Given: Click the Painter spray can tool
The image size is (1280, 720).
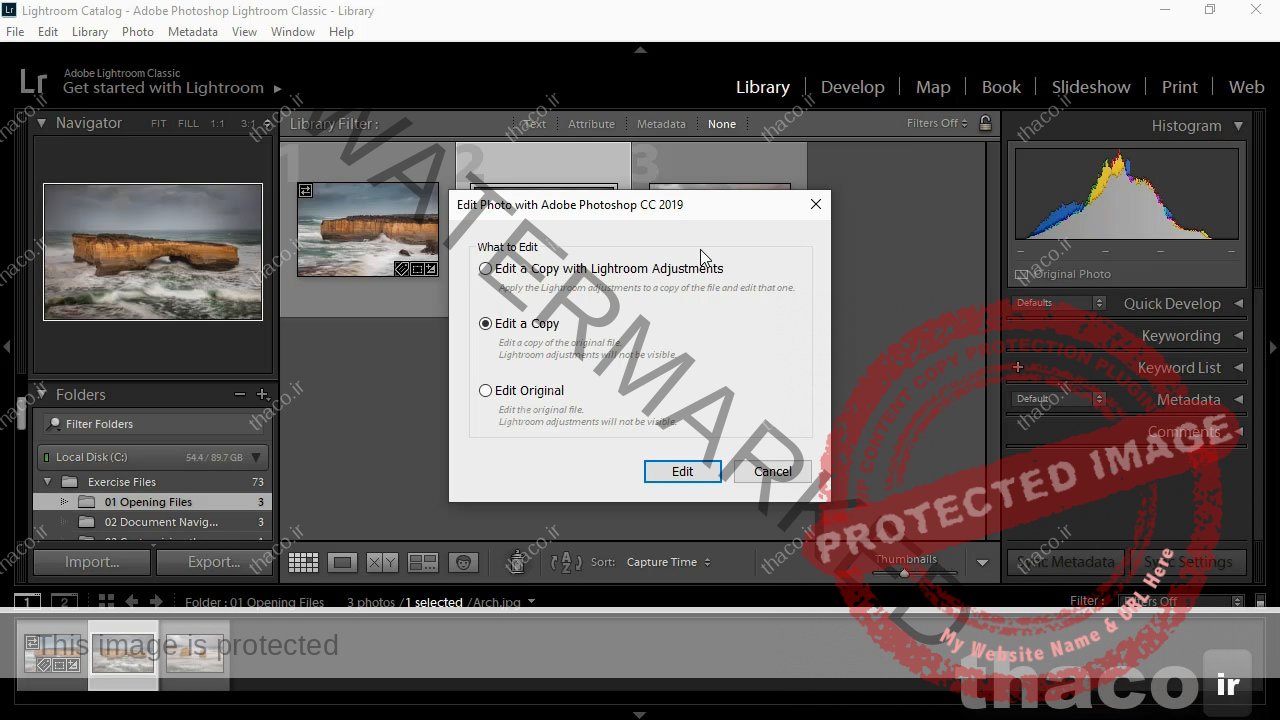Looking at the screenshot, I should [517, 562].
